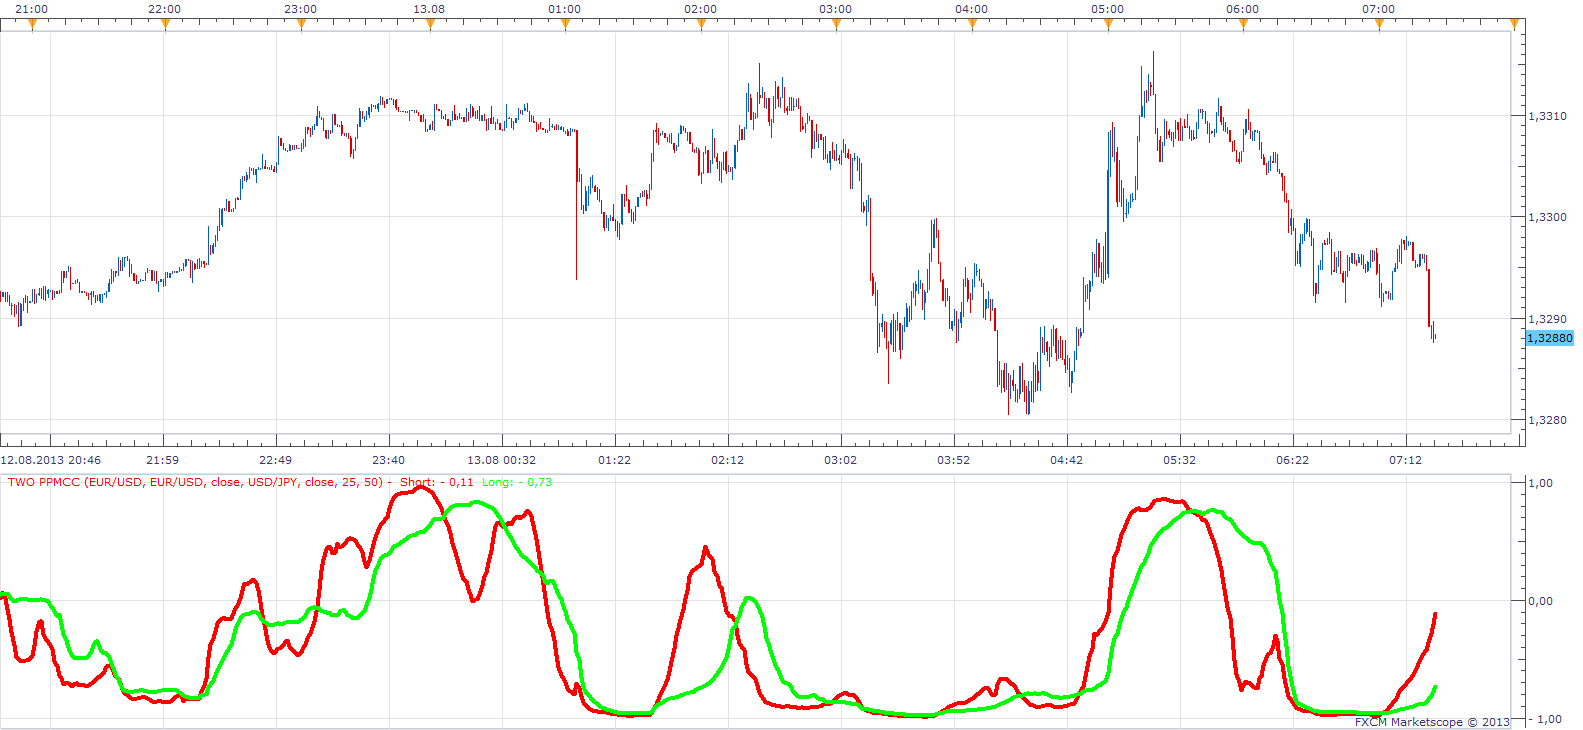1583x730 pixels.
Task: Click the 1,00 indicator axis label
Action: pyautogui.click(x=1541, y=483)
